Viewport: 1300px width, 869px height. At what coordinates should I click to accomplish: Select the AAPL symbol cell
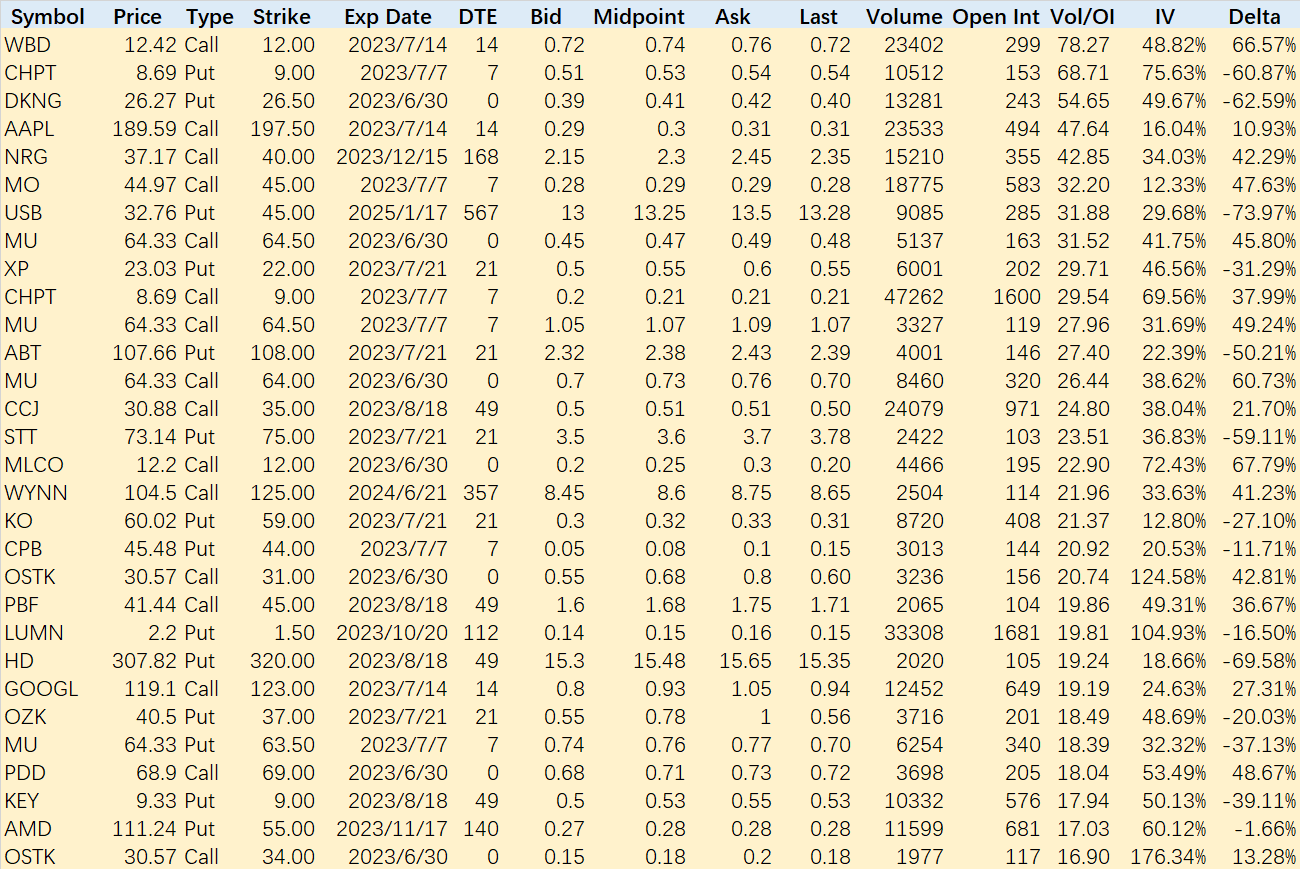[x=29, y=129]
